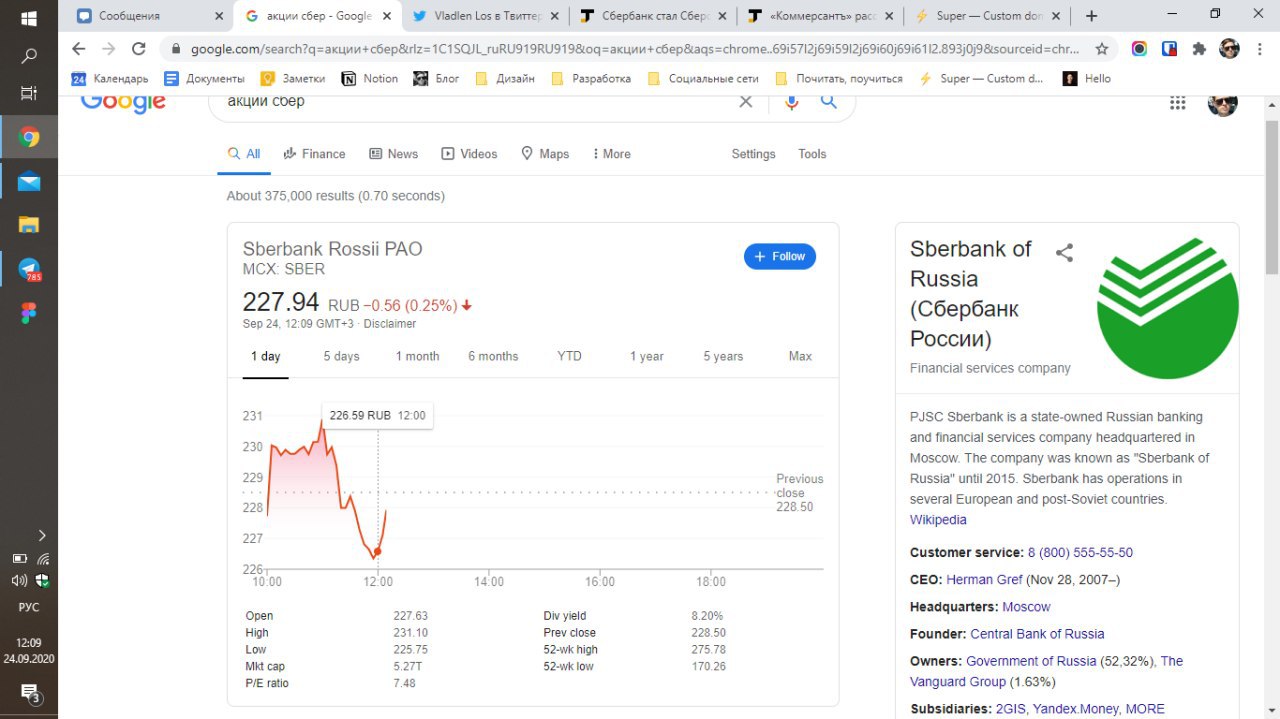Click the Google logo
This screenshot has width=1280, height=719.
click(123, 103)
